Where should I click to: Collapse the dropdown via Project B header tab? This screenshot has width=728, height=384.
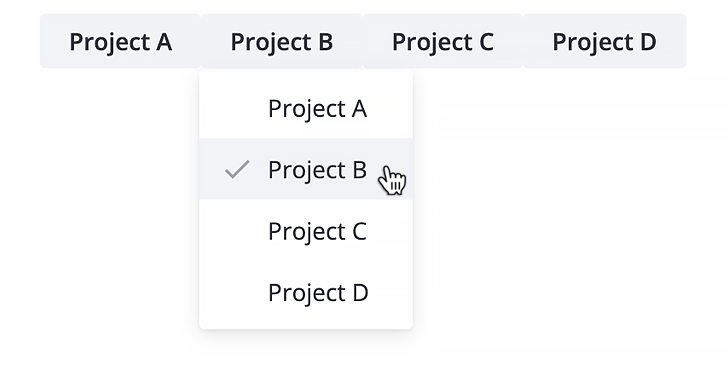pyautogui.click(x=282, y=41)
